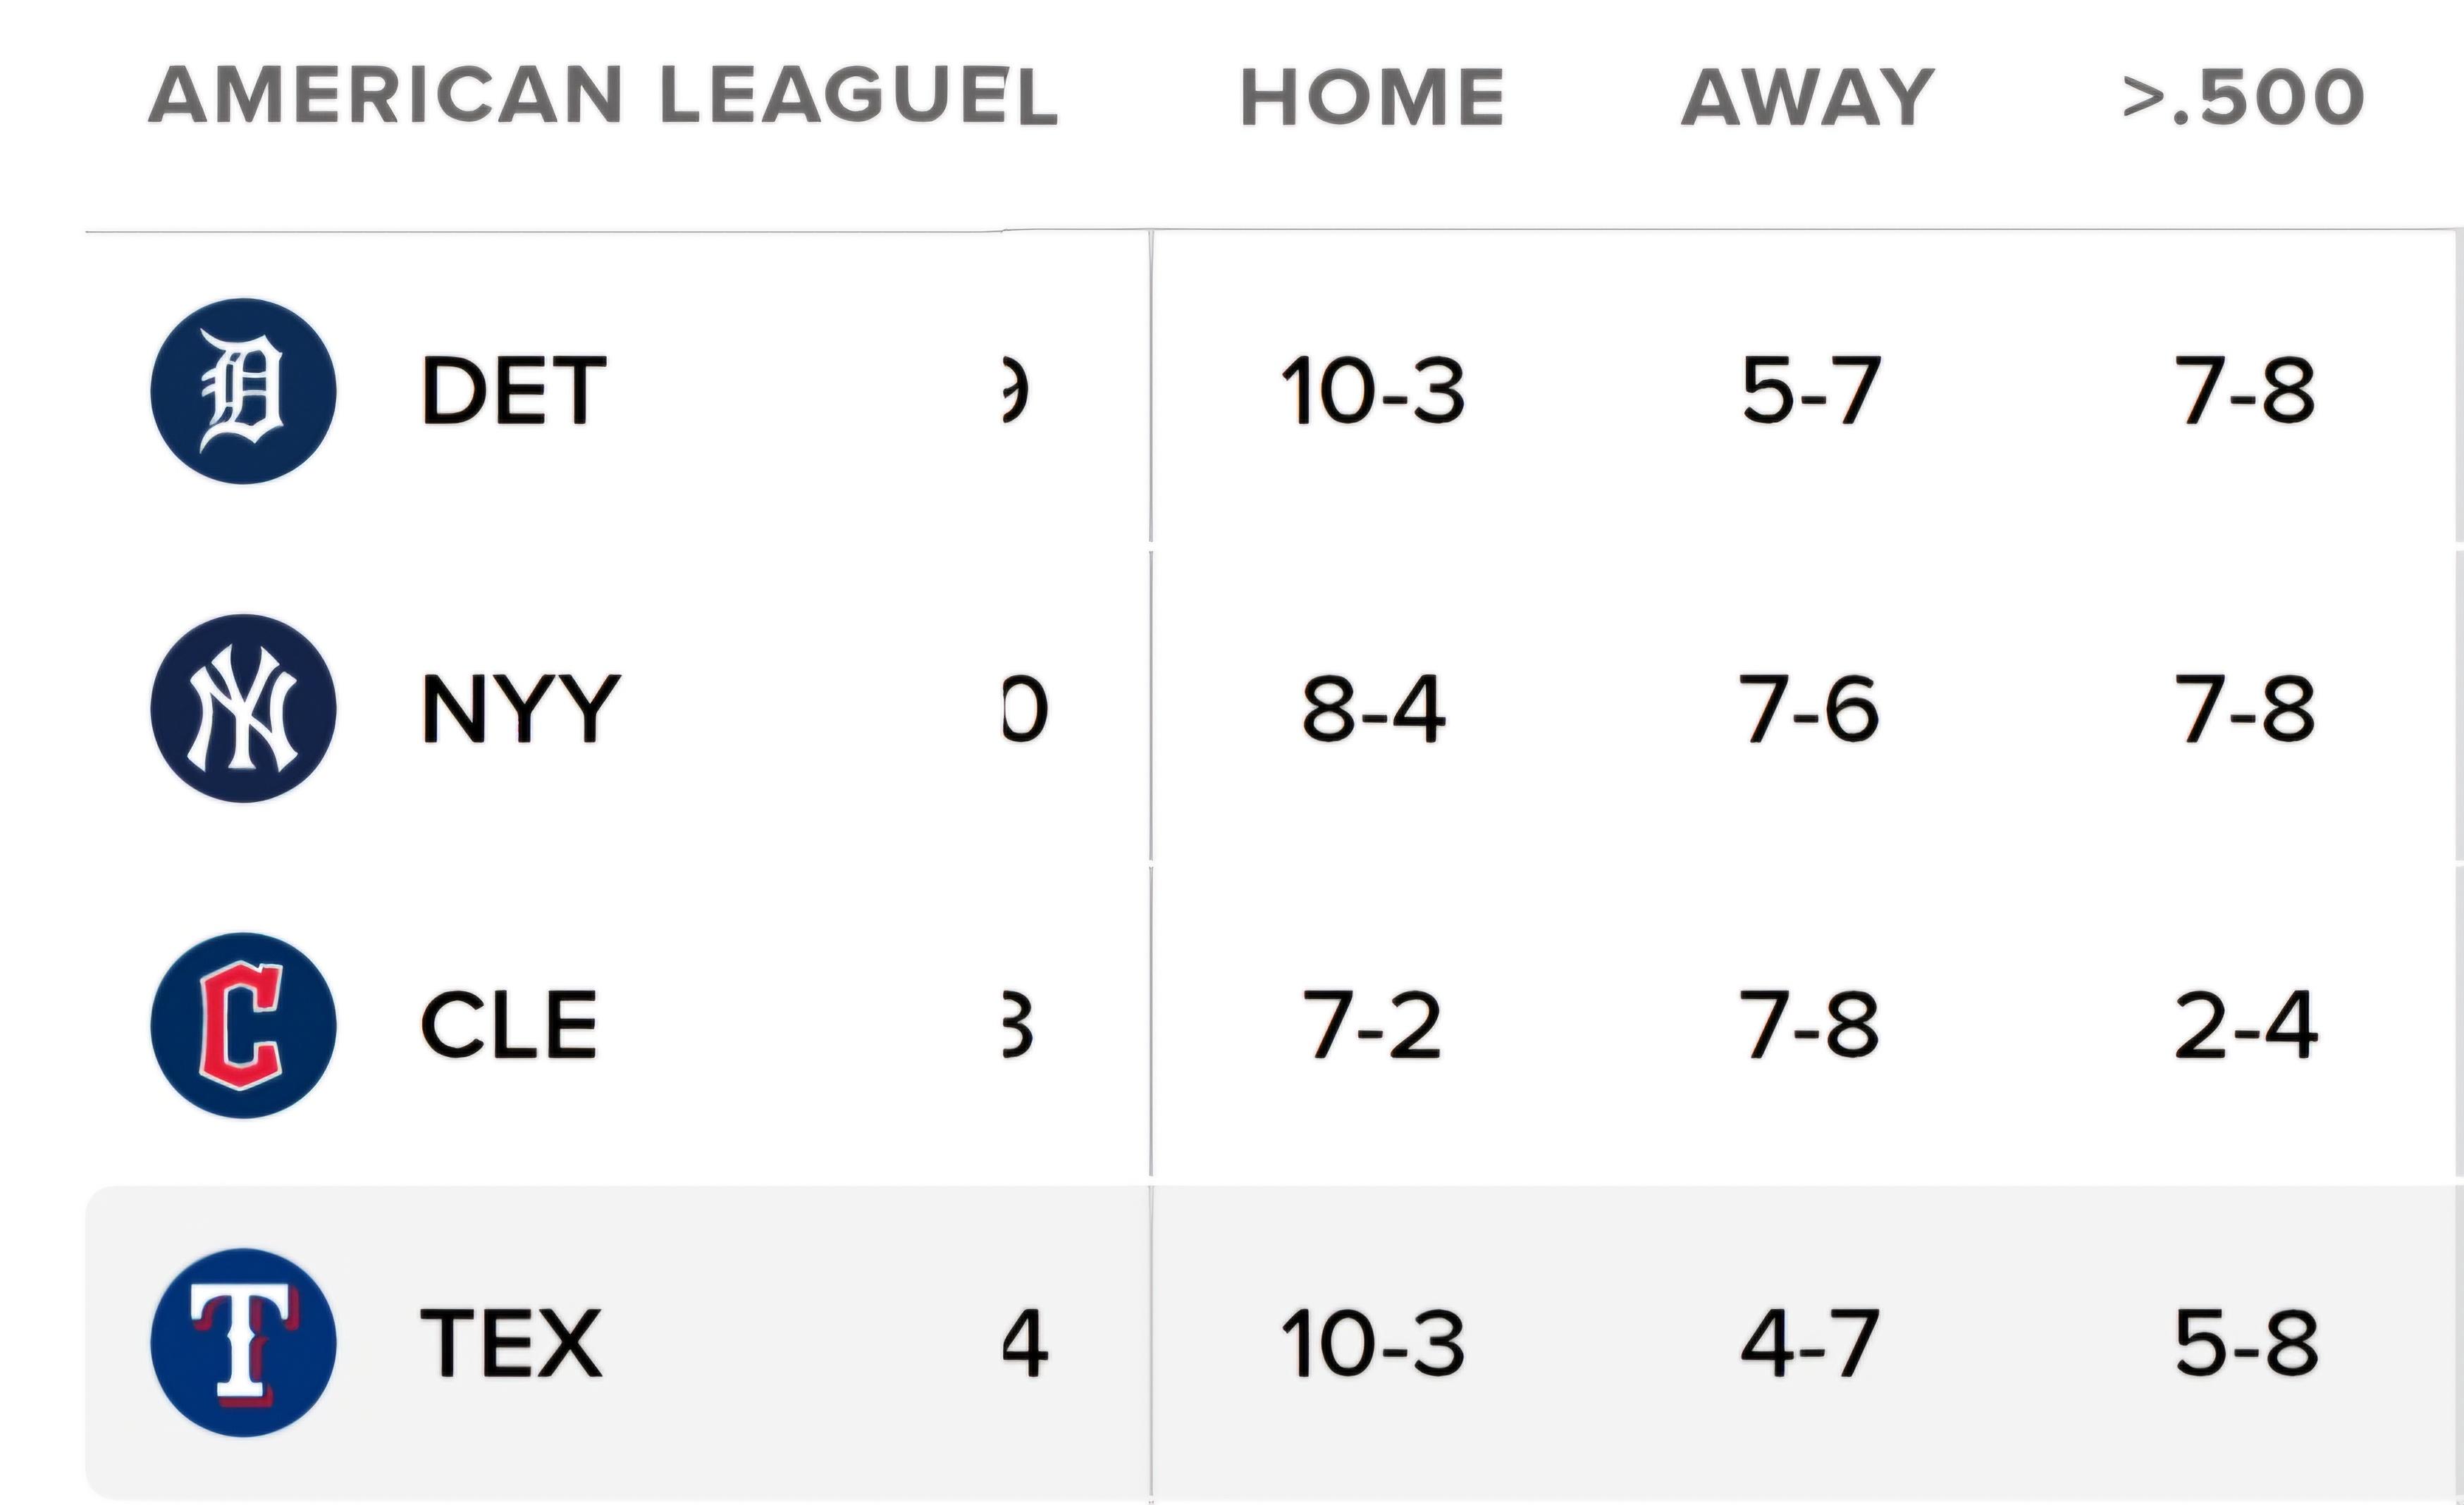Select the CLE team name
The image size is (2464, 1505).
click(x=508, y=1025)
